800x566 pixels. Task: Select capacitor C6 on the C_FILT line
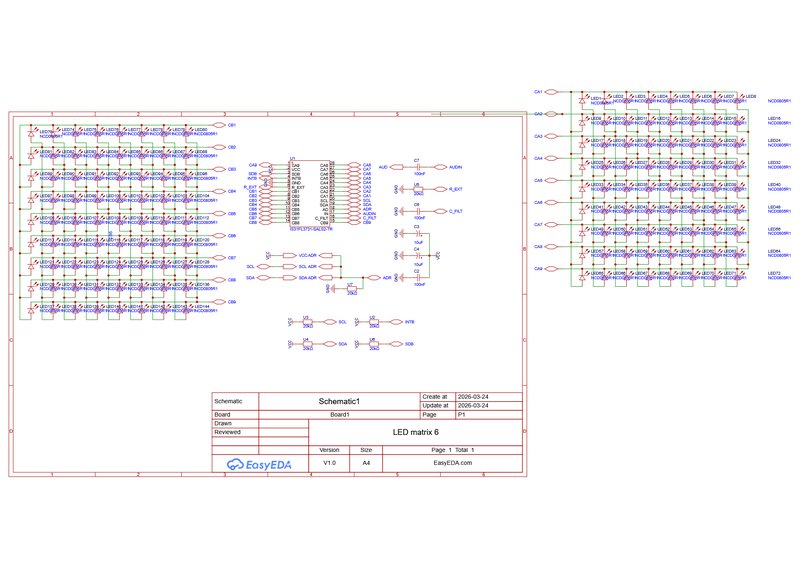[418, 211]
